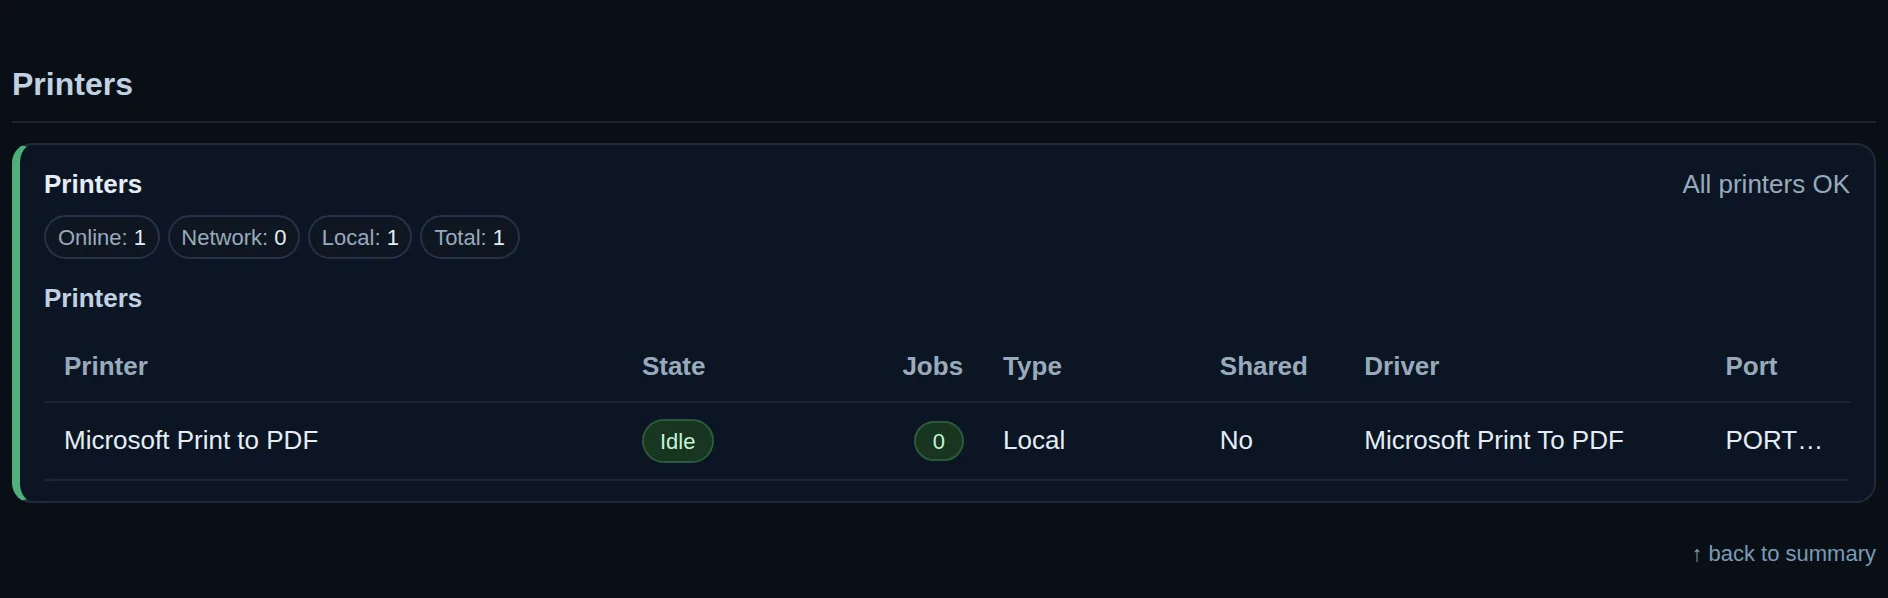Sort by the Port column header
This screenshot has height=598, width=1888.
[x=1751, y=366]
